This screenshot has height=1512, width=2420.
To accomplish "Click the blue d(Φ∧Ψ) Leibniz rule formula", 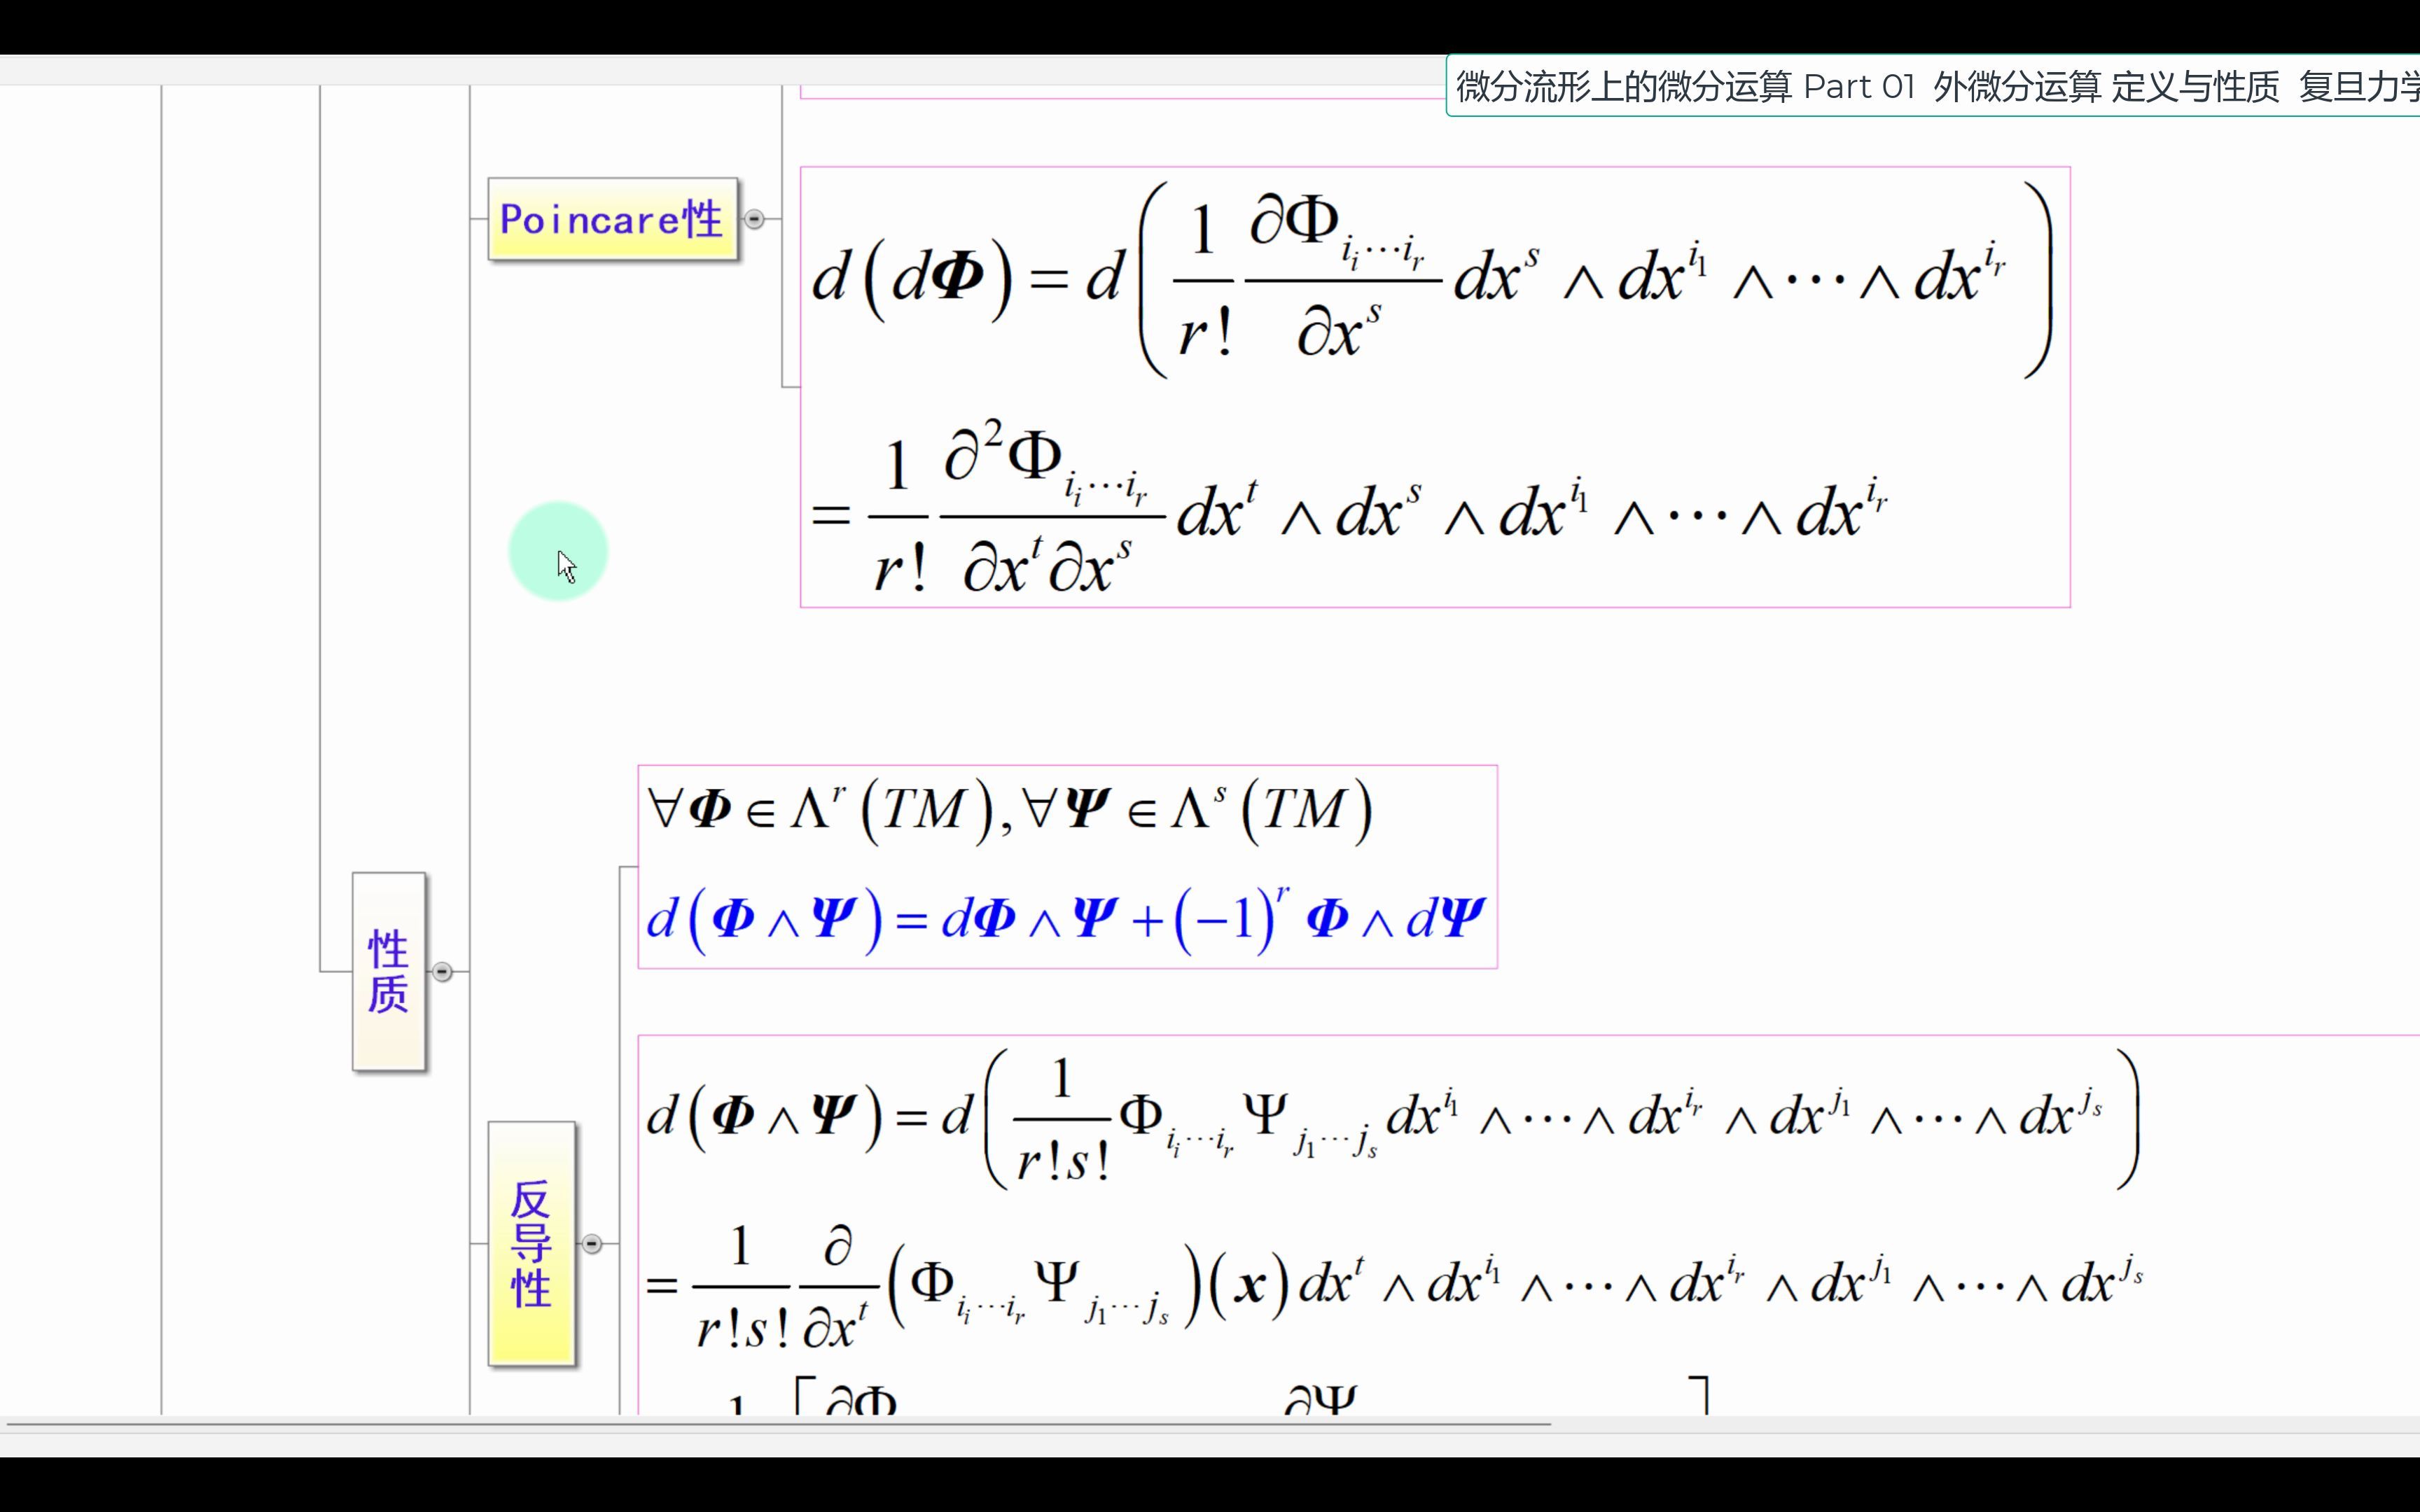I will tap(1066, 918).
